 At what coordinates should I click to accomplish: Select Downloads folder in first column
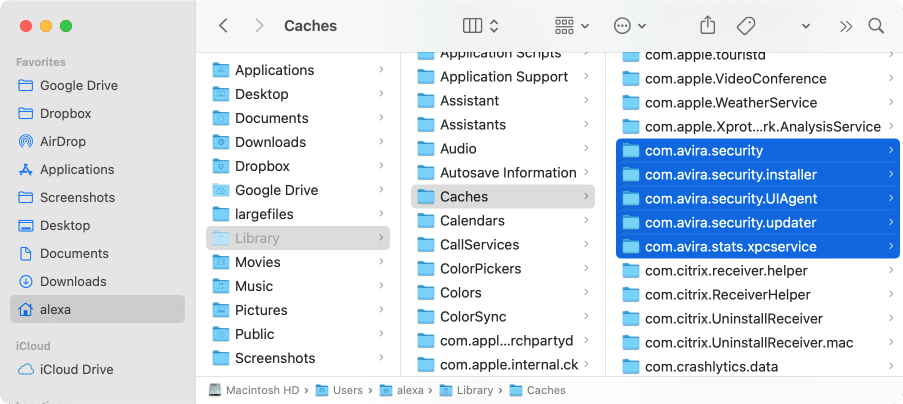point(298,142)
